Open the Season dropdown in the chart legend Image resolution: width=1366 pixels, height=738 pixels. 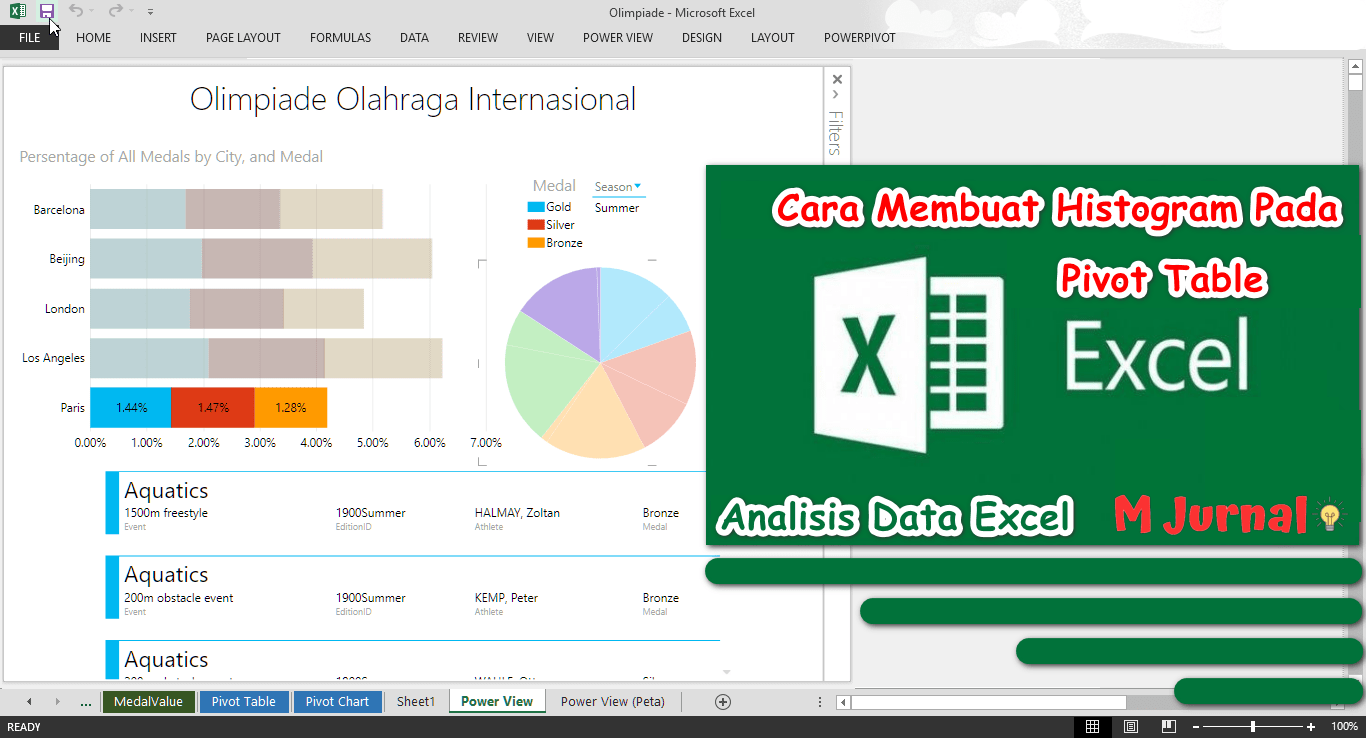pos(637,186)
